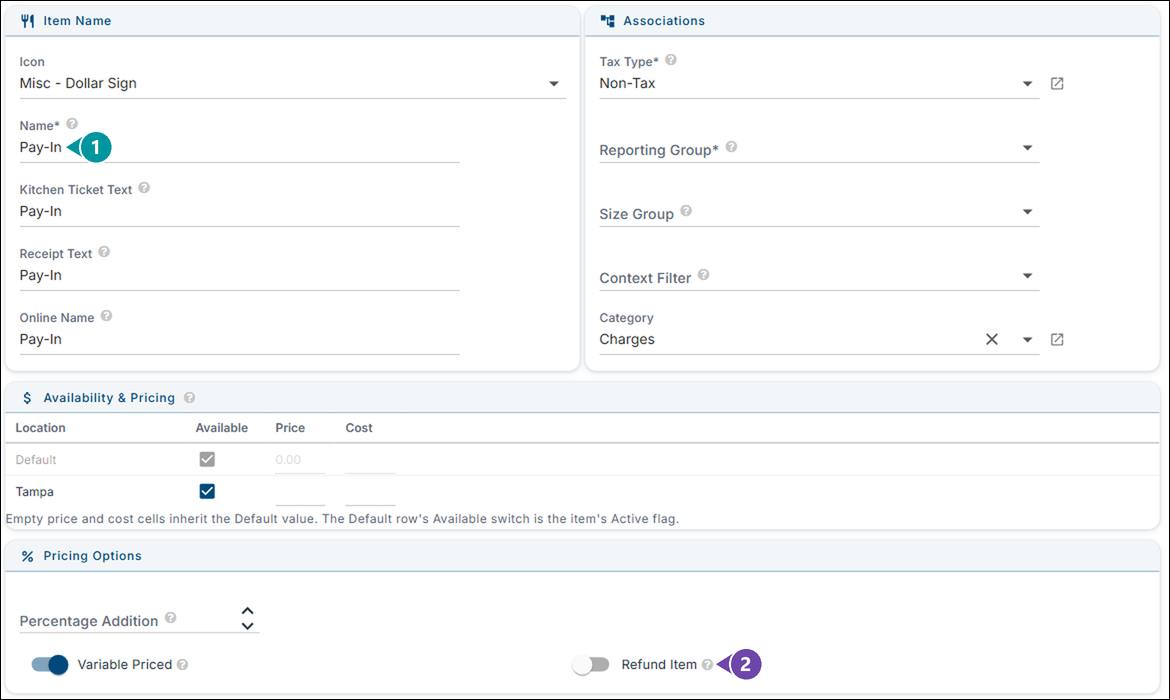The image size is (1170, 700).
Task: Open the Size Group dropdown
Action: pyautogui.click(x=1027, y=212)
